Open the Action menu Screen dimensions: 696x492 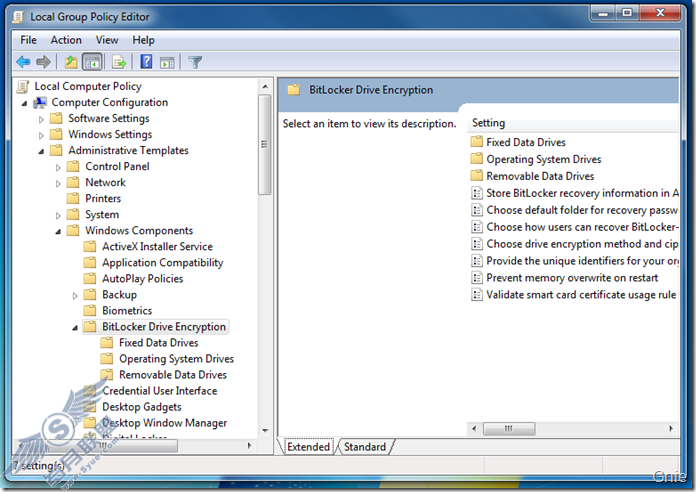pos(66,40)
